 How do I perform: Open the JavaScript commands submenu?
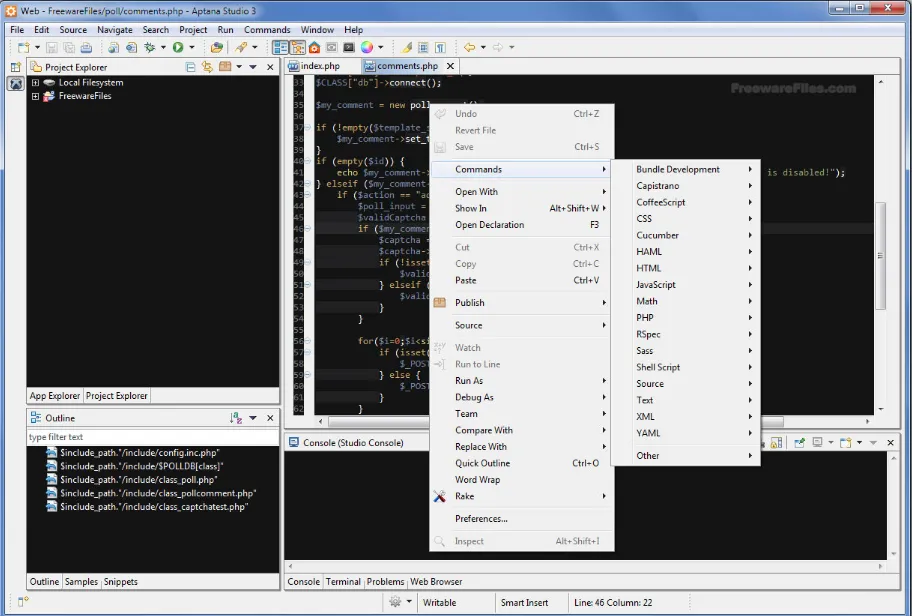pos(686,285)
